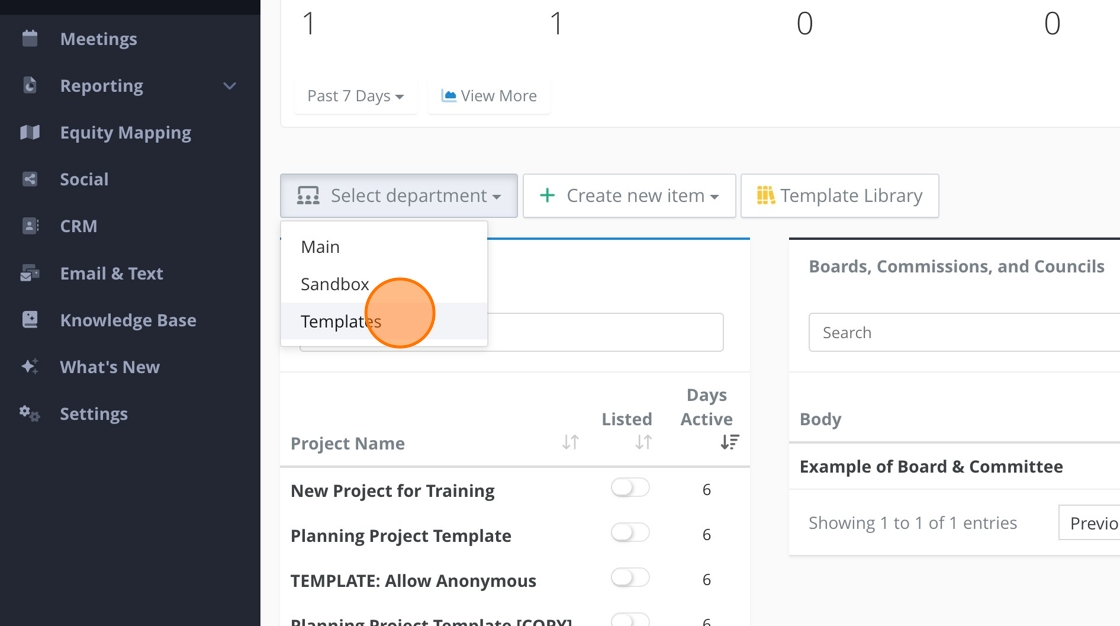
Task: Click the CRM contact card icon
Action: tap(30, 226)
